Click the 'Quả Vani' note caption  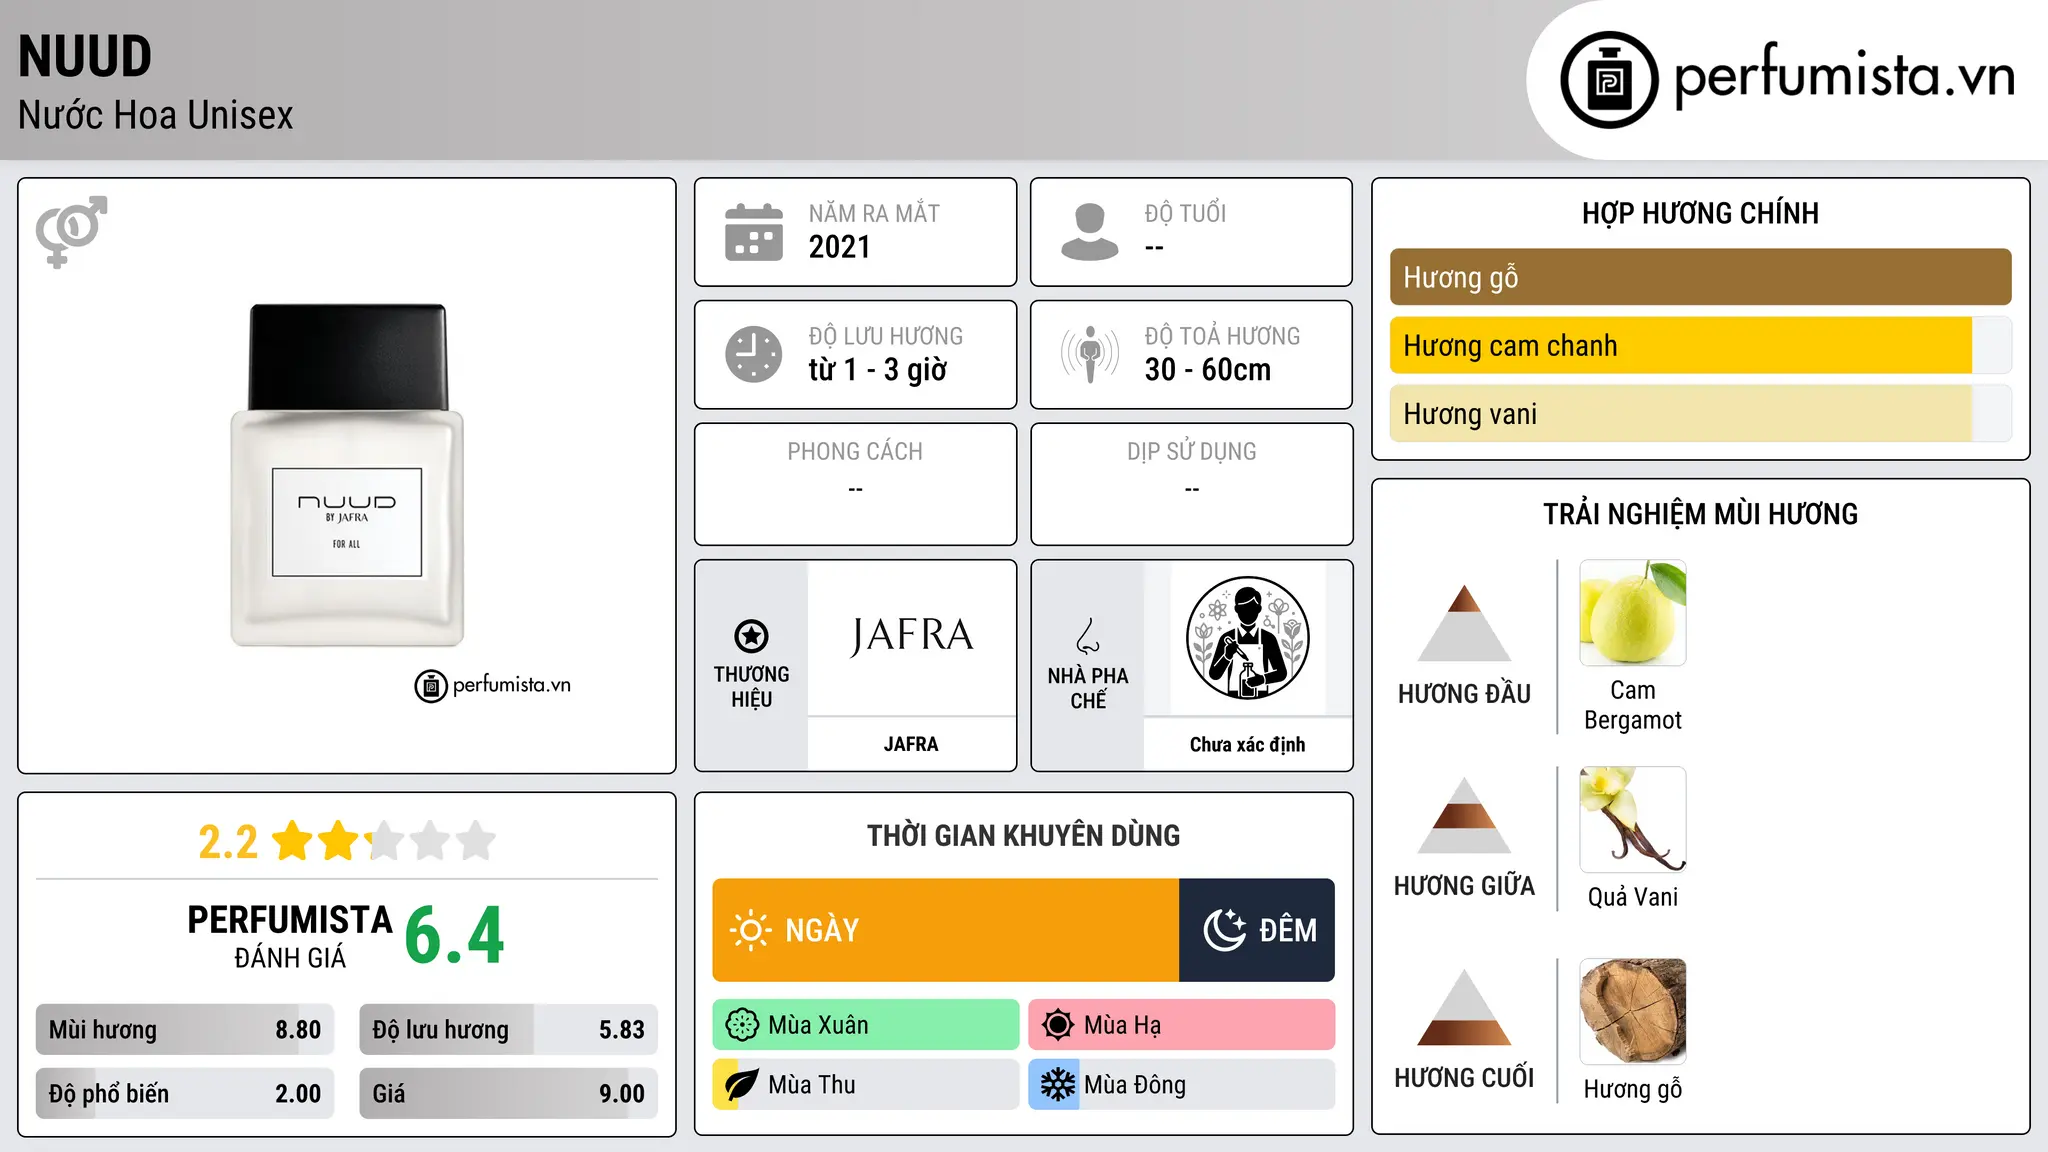[1633, 897]
